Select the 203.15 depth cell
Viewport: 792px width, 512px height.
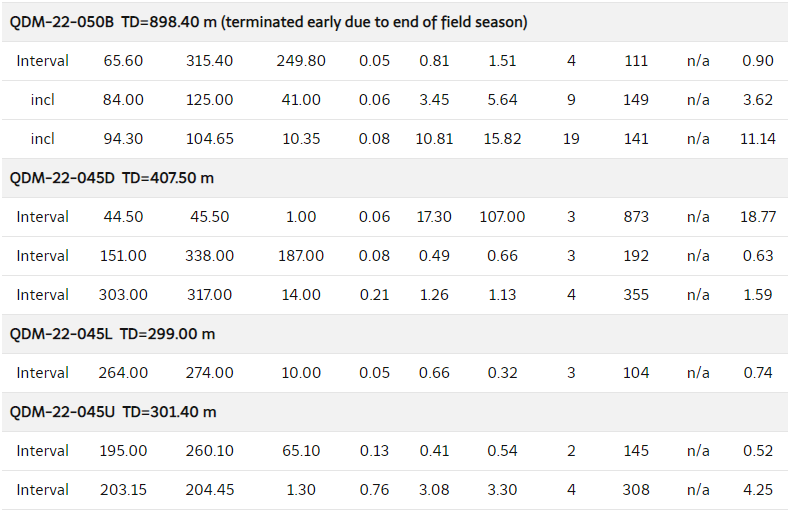click(123, 490)
